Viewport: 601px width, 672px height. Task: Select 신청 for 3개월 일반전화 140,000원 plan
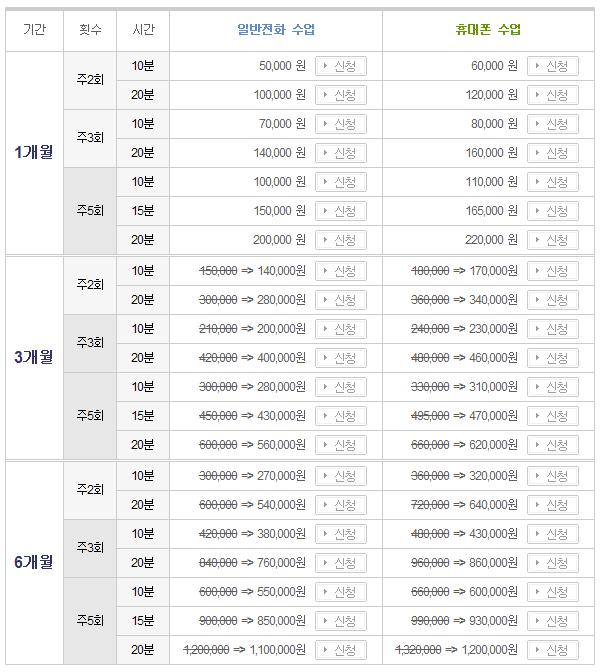pyautogui.click(x=341, y=271)
